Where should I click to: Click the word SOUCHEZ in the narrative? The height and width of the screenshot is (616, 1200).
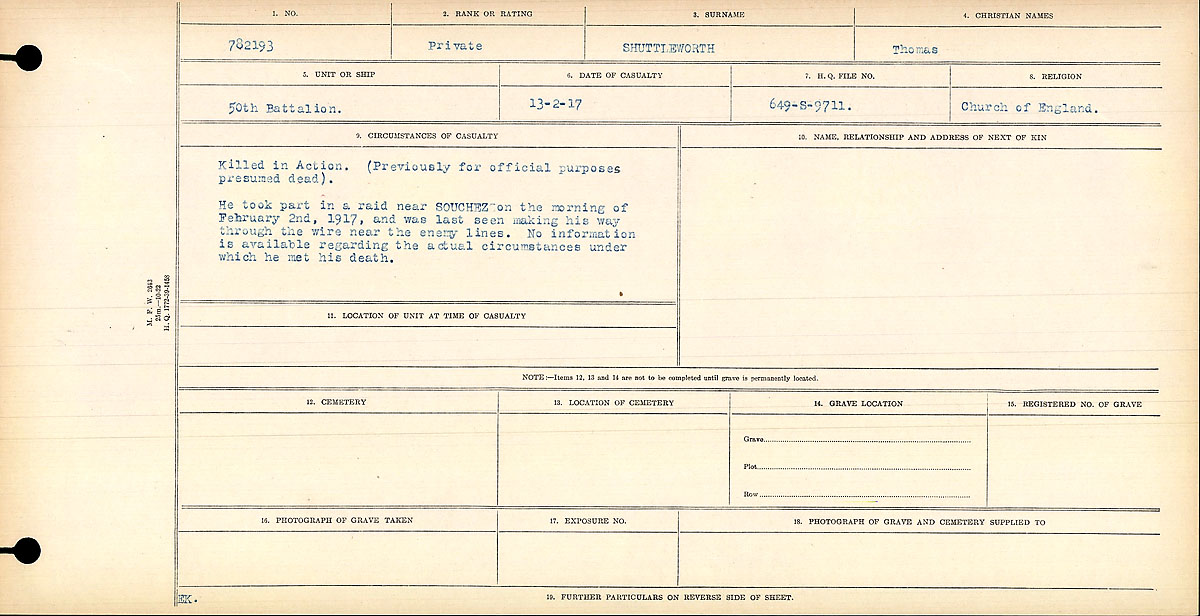click(x=428, y=205)
